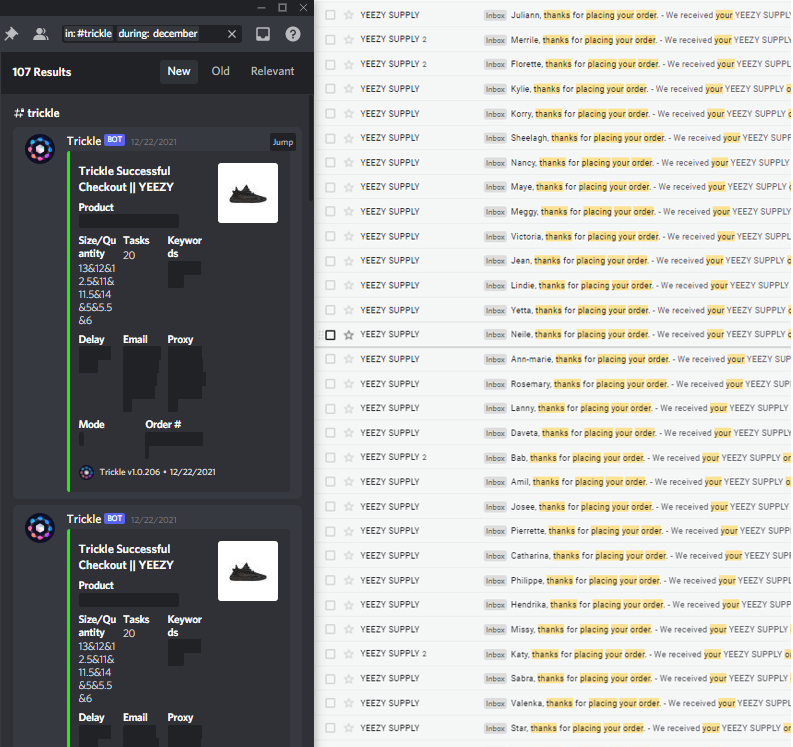
Task: Star the Rosemary order email
Action: (348, 384)
